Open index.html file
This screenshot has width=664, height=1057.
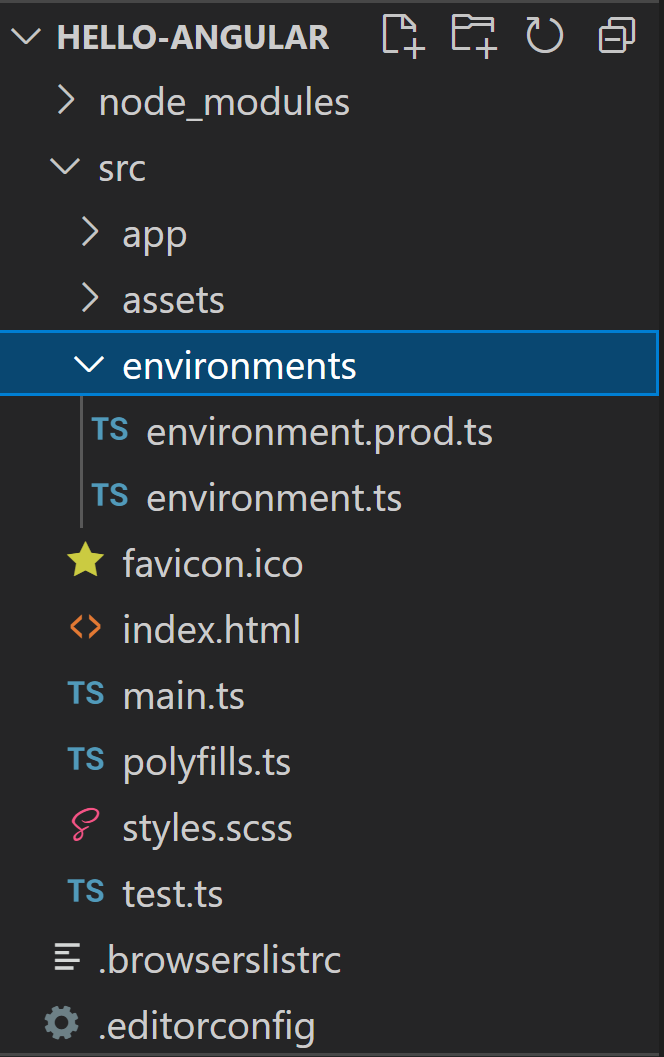click(x=212, y=630)
